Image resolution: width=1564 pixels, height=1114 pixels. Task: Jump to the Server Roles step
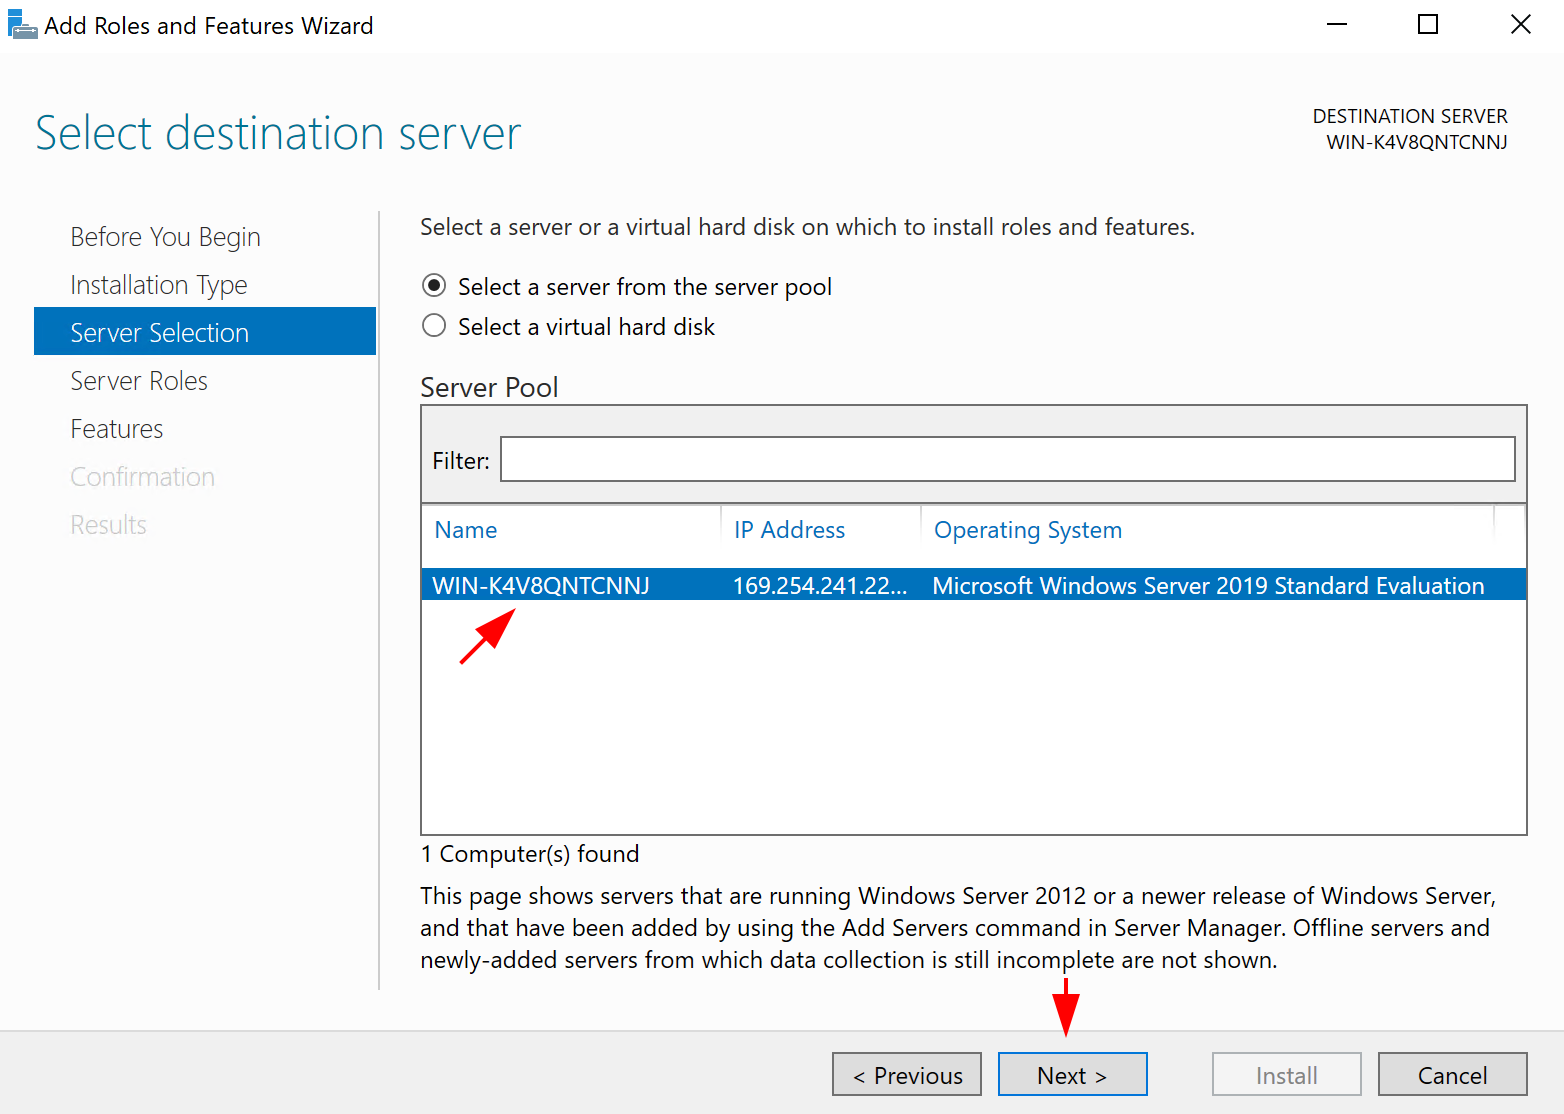pyautogui.click(x=139, y=380)
